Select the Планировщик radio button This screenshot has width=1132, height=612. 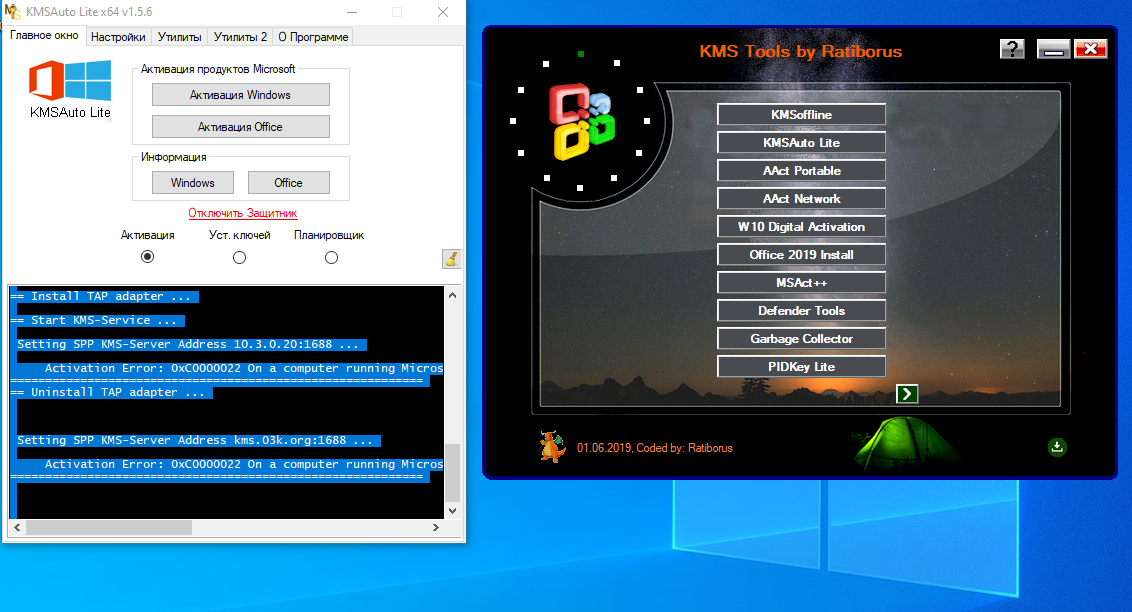331,258
